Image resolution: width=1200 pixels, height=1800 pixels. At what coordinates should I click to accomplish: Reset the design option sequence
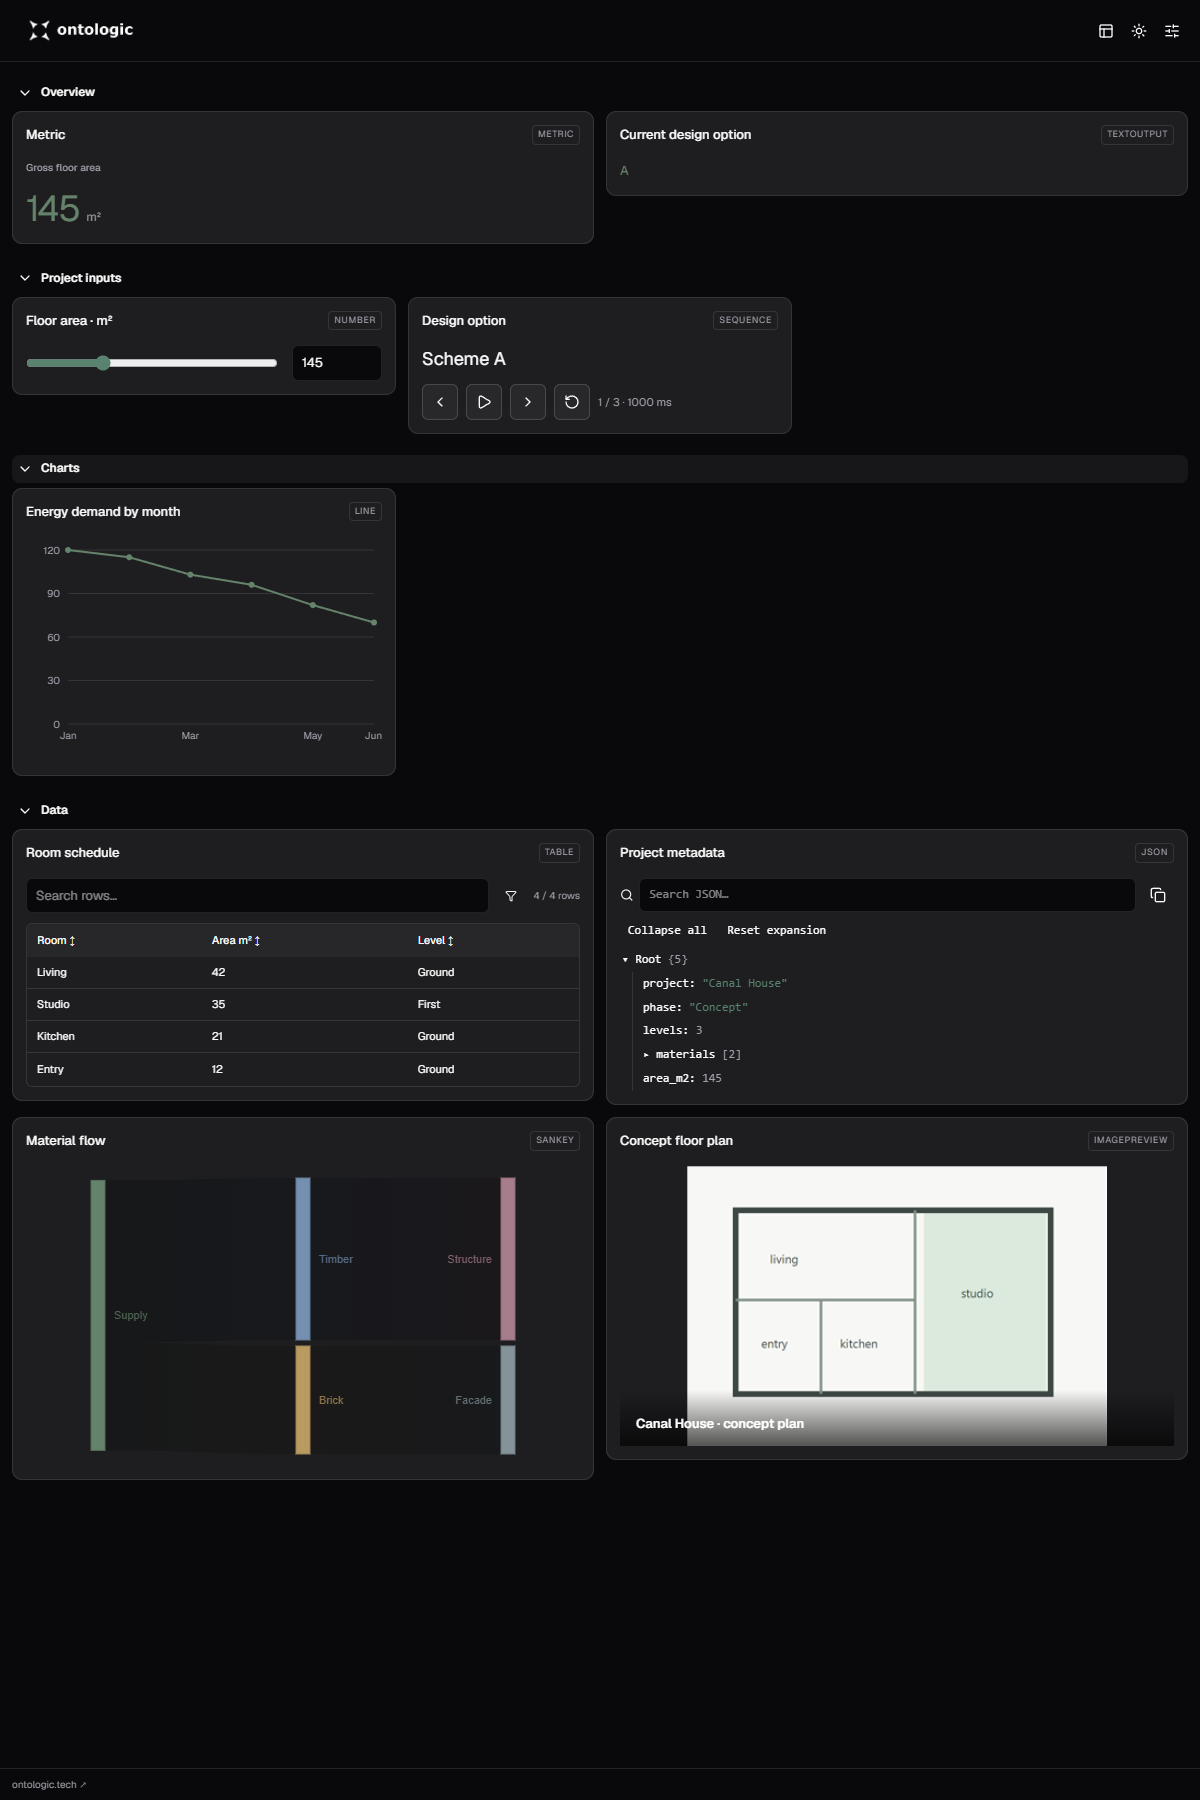[572, 402]
